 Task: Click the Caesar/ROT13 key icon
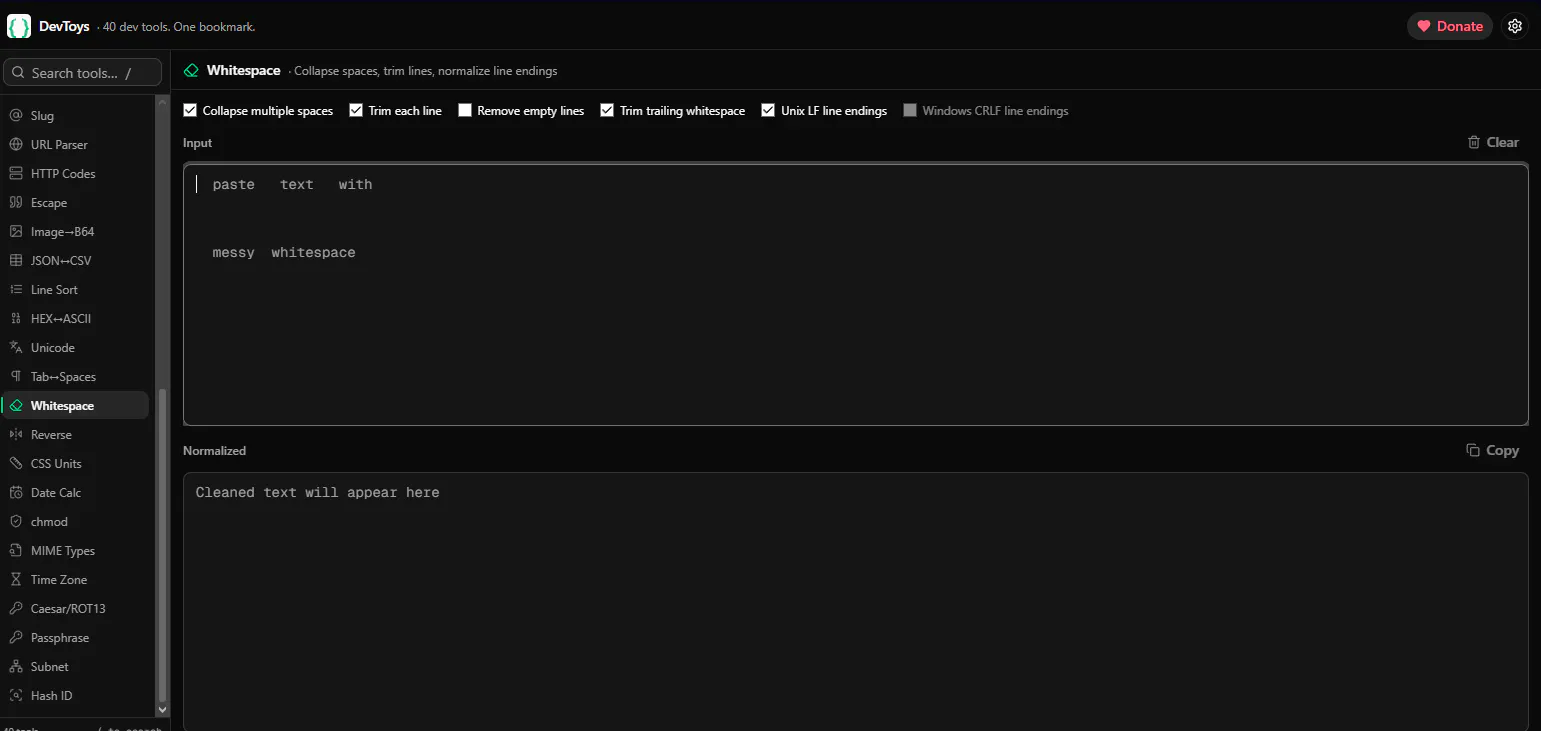pyautogui.click(x=15, y=609)
